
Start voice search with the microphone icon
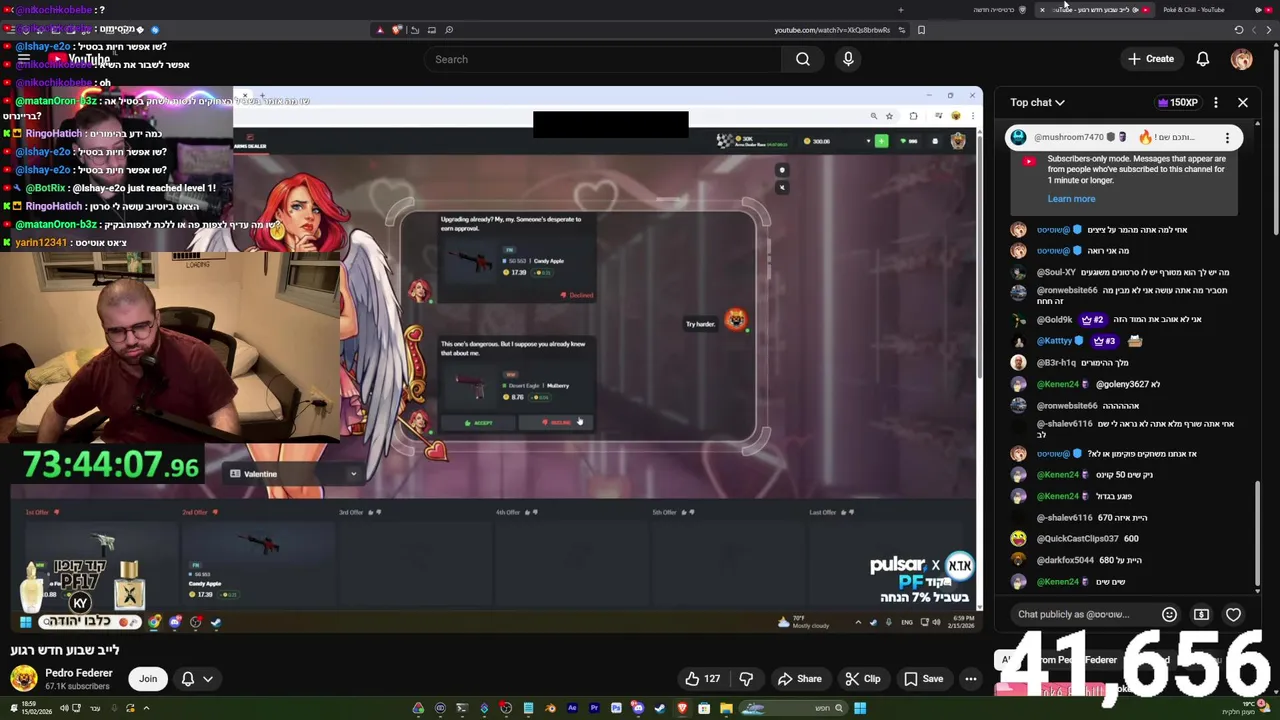(848, 59)
